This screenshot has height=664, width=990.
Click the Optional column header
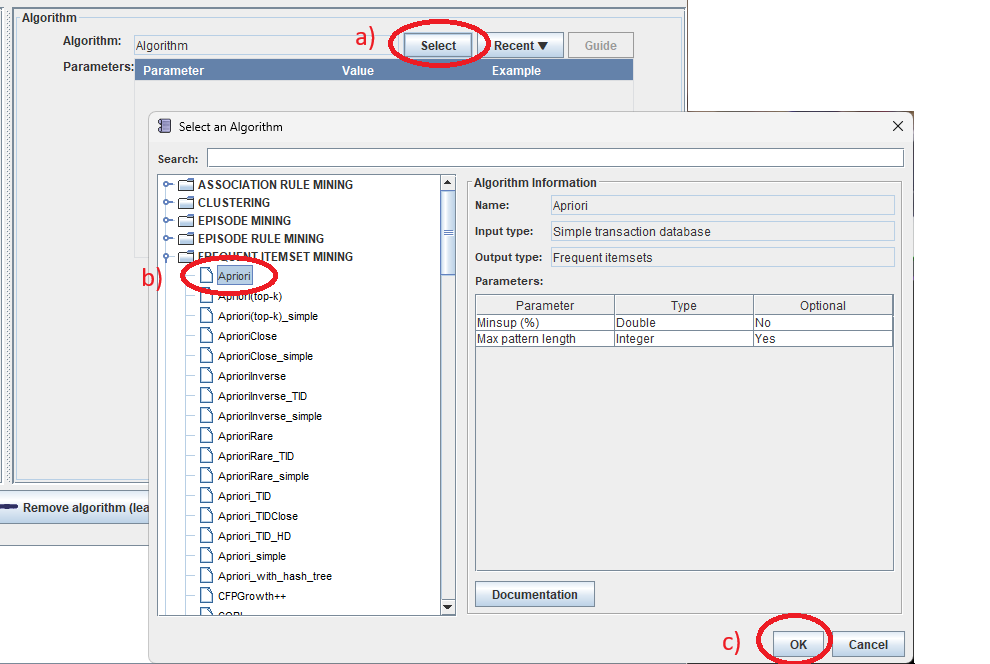click(x=823, y=305)
